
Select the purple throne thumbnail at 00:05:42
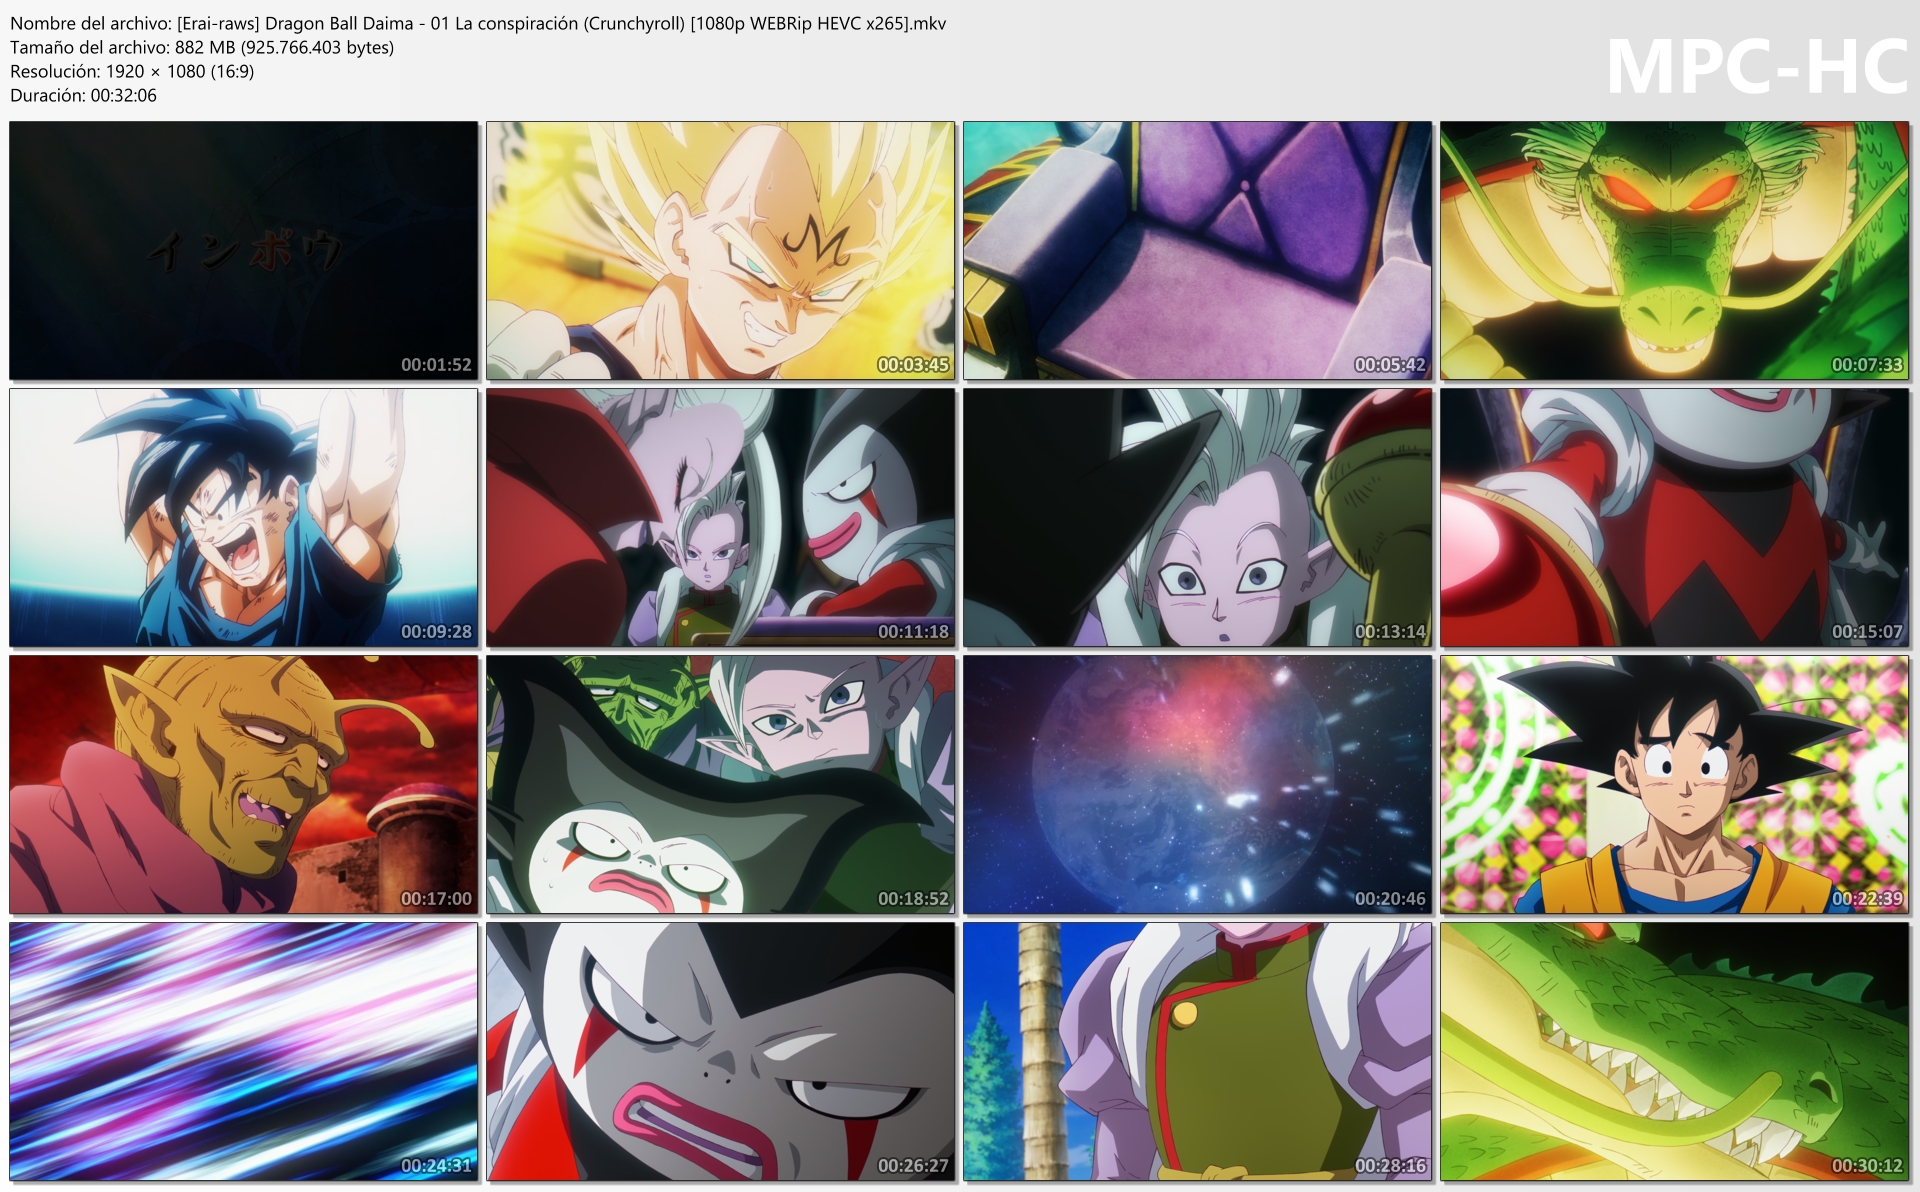[x=1198, y=251]
